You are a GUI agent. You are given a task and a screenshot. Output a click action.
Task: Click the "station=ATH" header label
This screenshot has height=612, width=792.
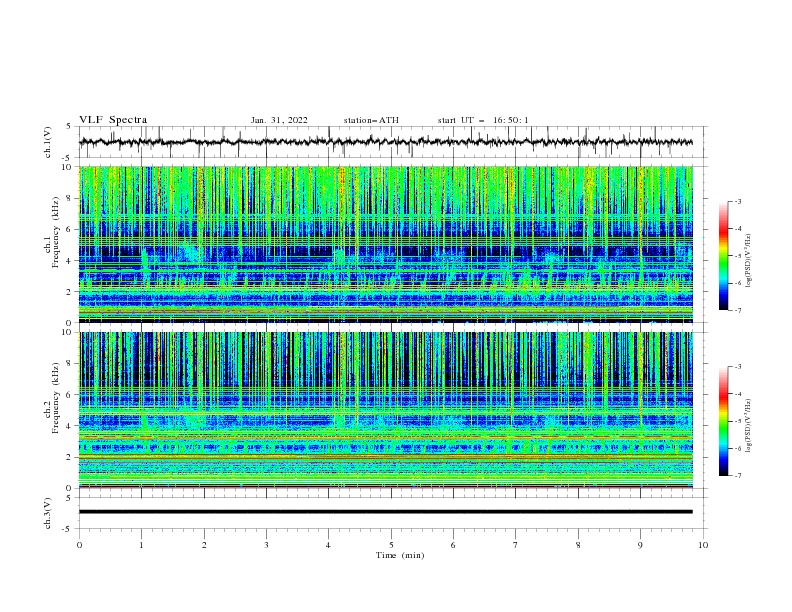tap(371, 120)
